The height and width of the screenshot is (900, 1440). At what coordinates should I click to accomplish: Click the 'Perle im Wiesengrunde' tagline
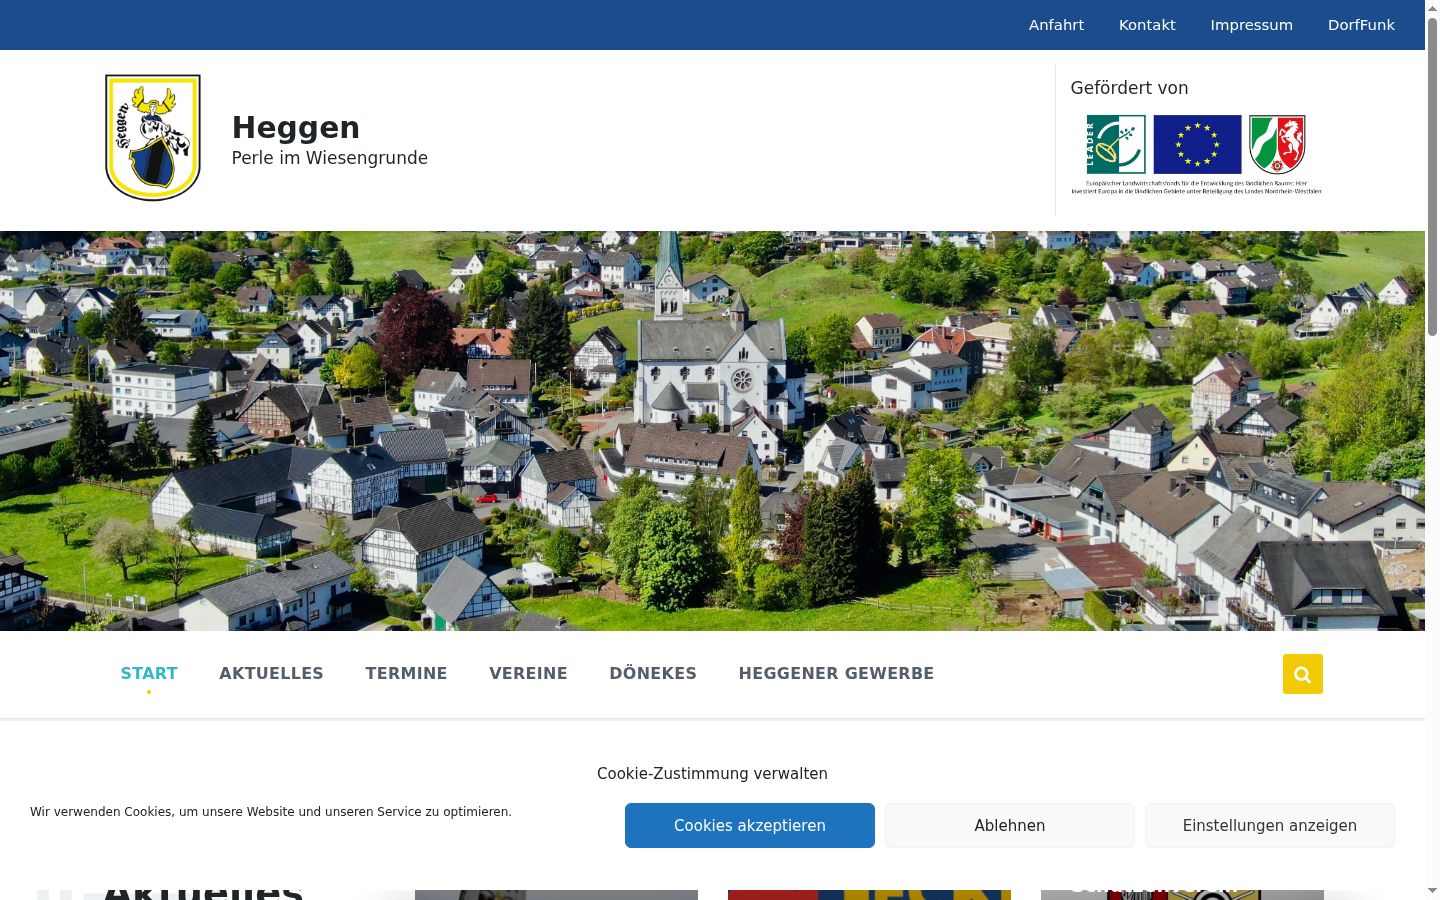[x=330, y=158]
